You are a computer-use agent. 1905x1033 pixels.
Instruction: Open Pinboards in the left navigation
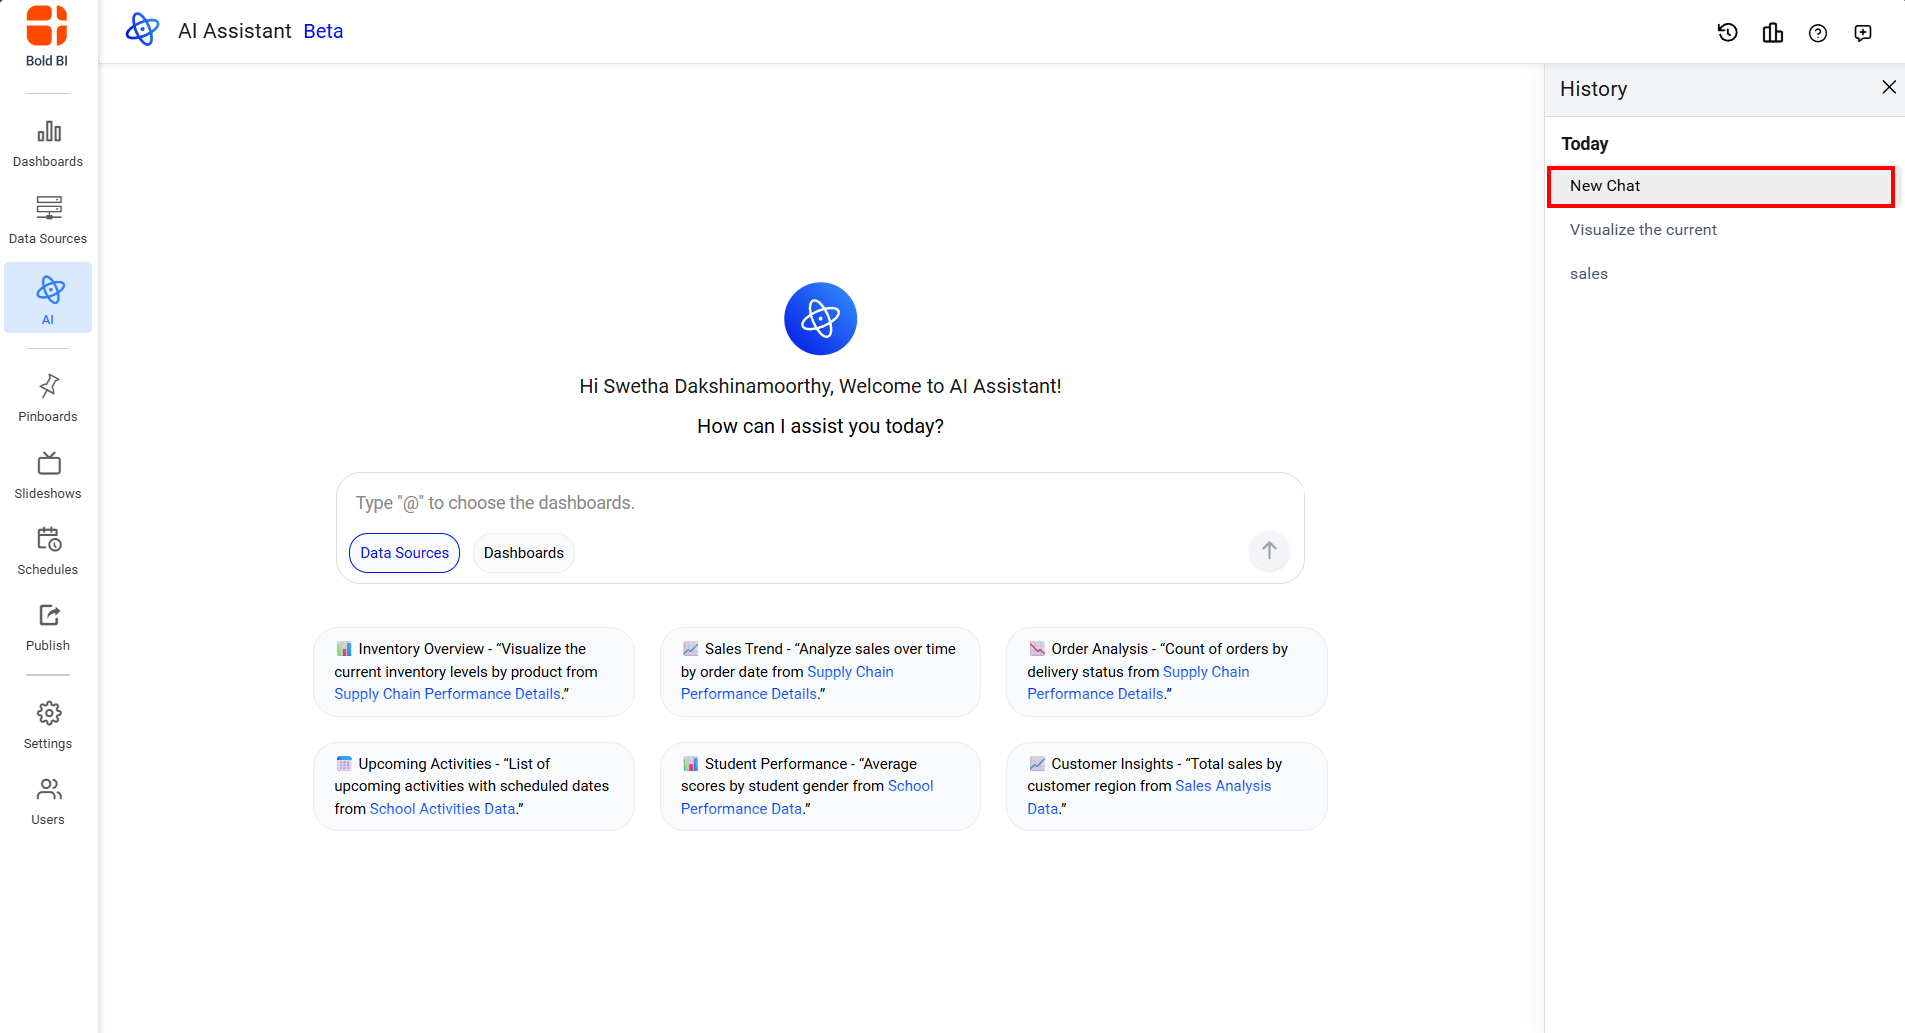(x=48, y=398)
